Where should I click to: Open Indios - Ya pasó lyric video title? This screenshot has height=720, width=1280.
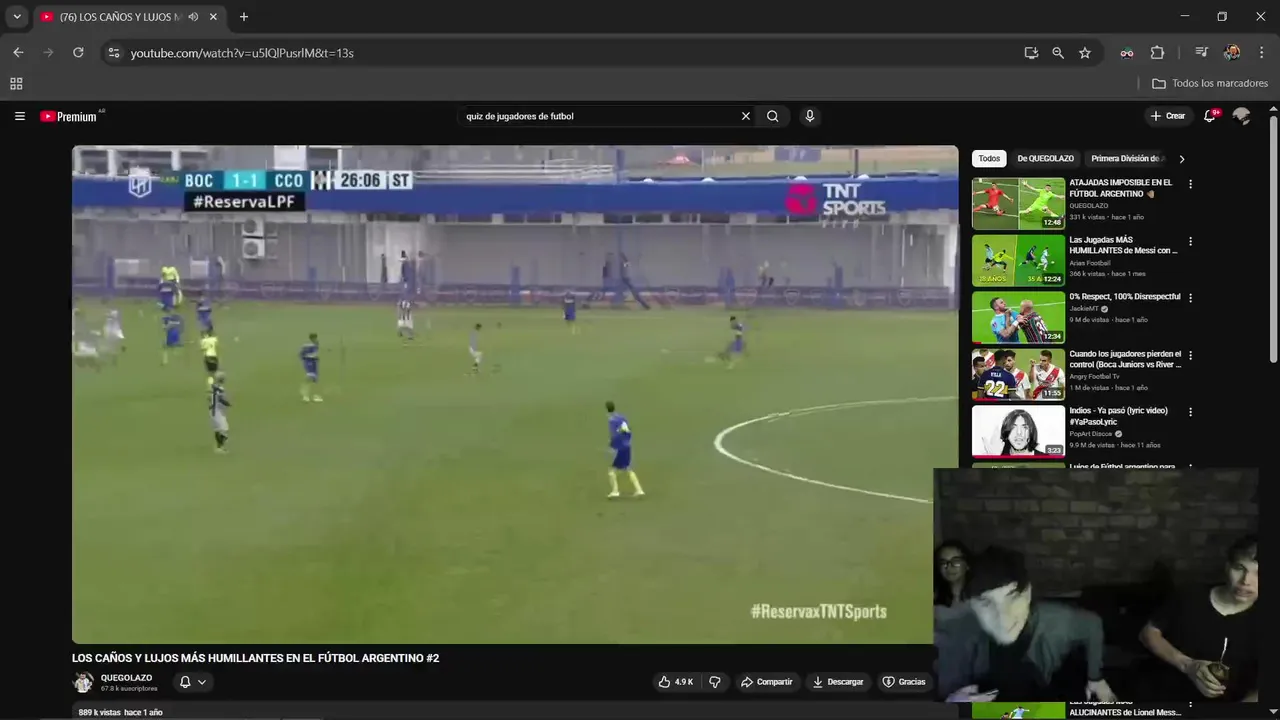pyautogui.click(x=1118, y=416)
